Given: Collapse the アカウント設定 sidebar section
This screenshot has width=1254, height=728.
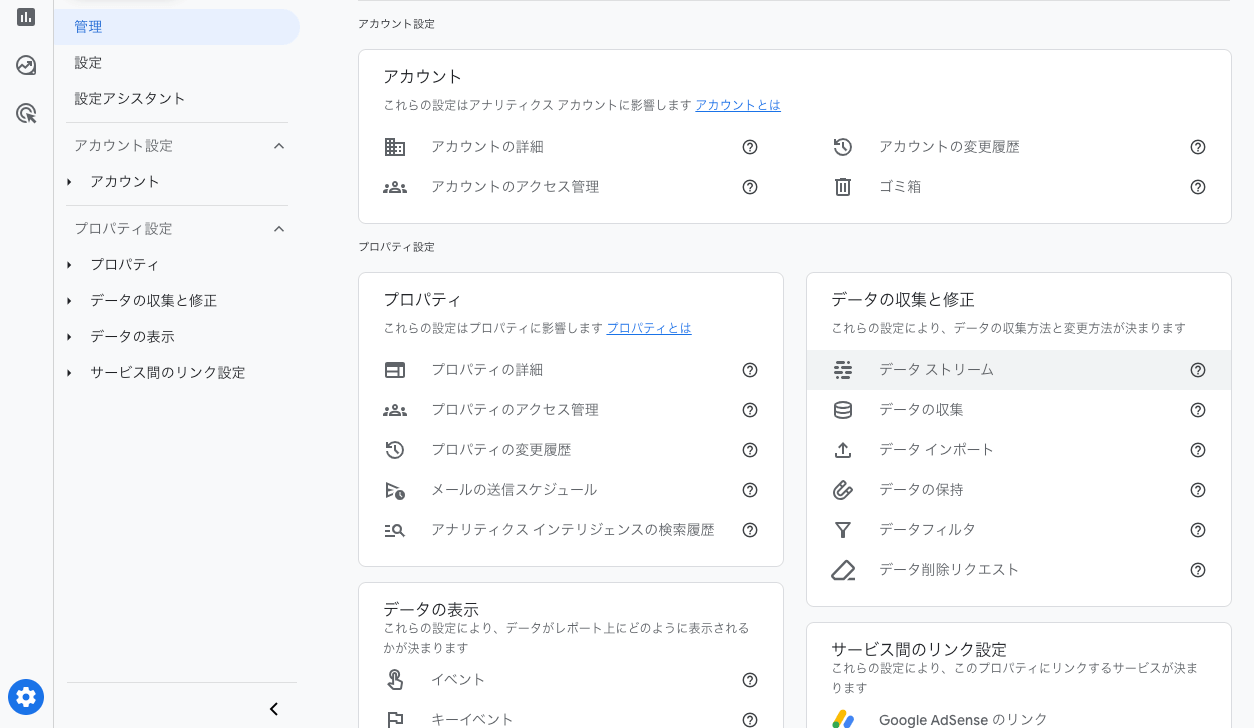Looking at the screenshot, I should click(279, 146).
